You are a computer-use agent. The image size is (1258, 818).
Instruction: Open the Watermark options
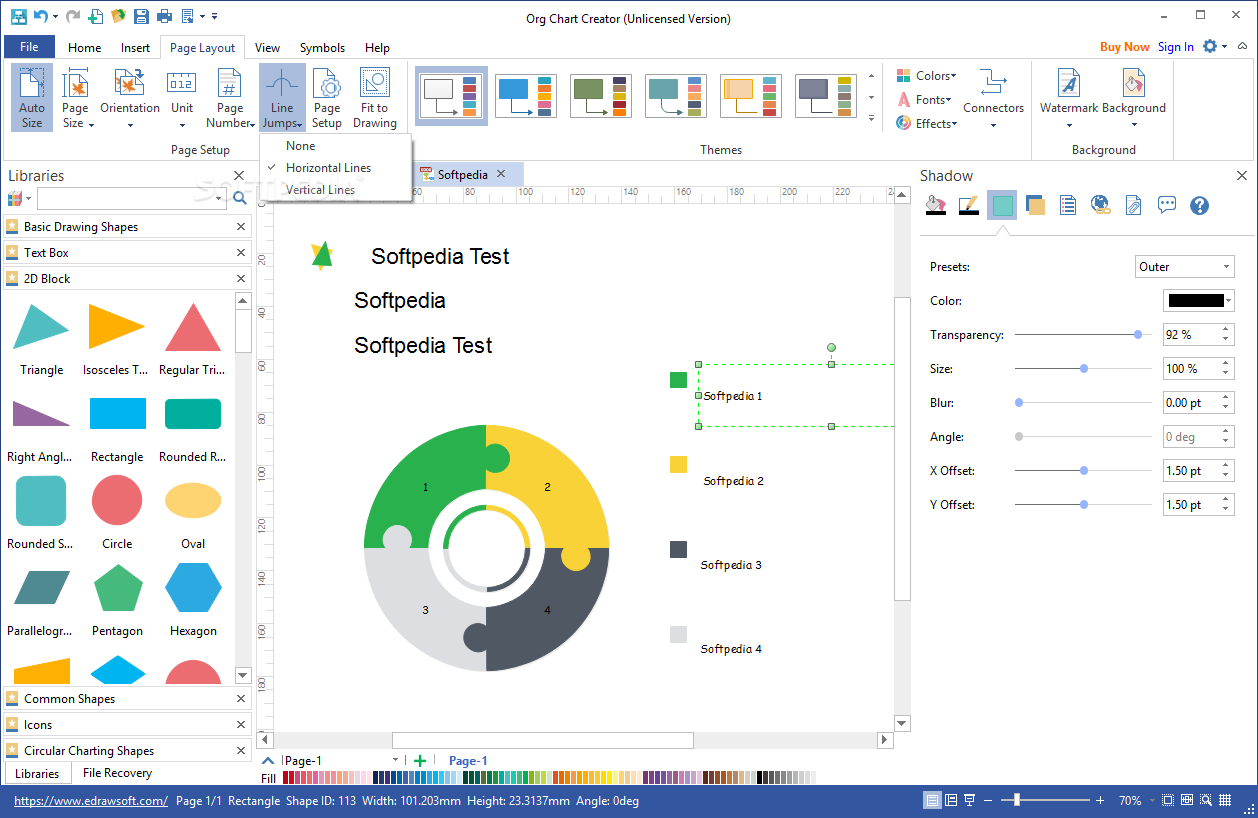1069,98
